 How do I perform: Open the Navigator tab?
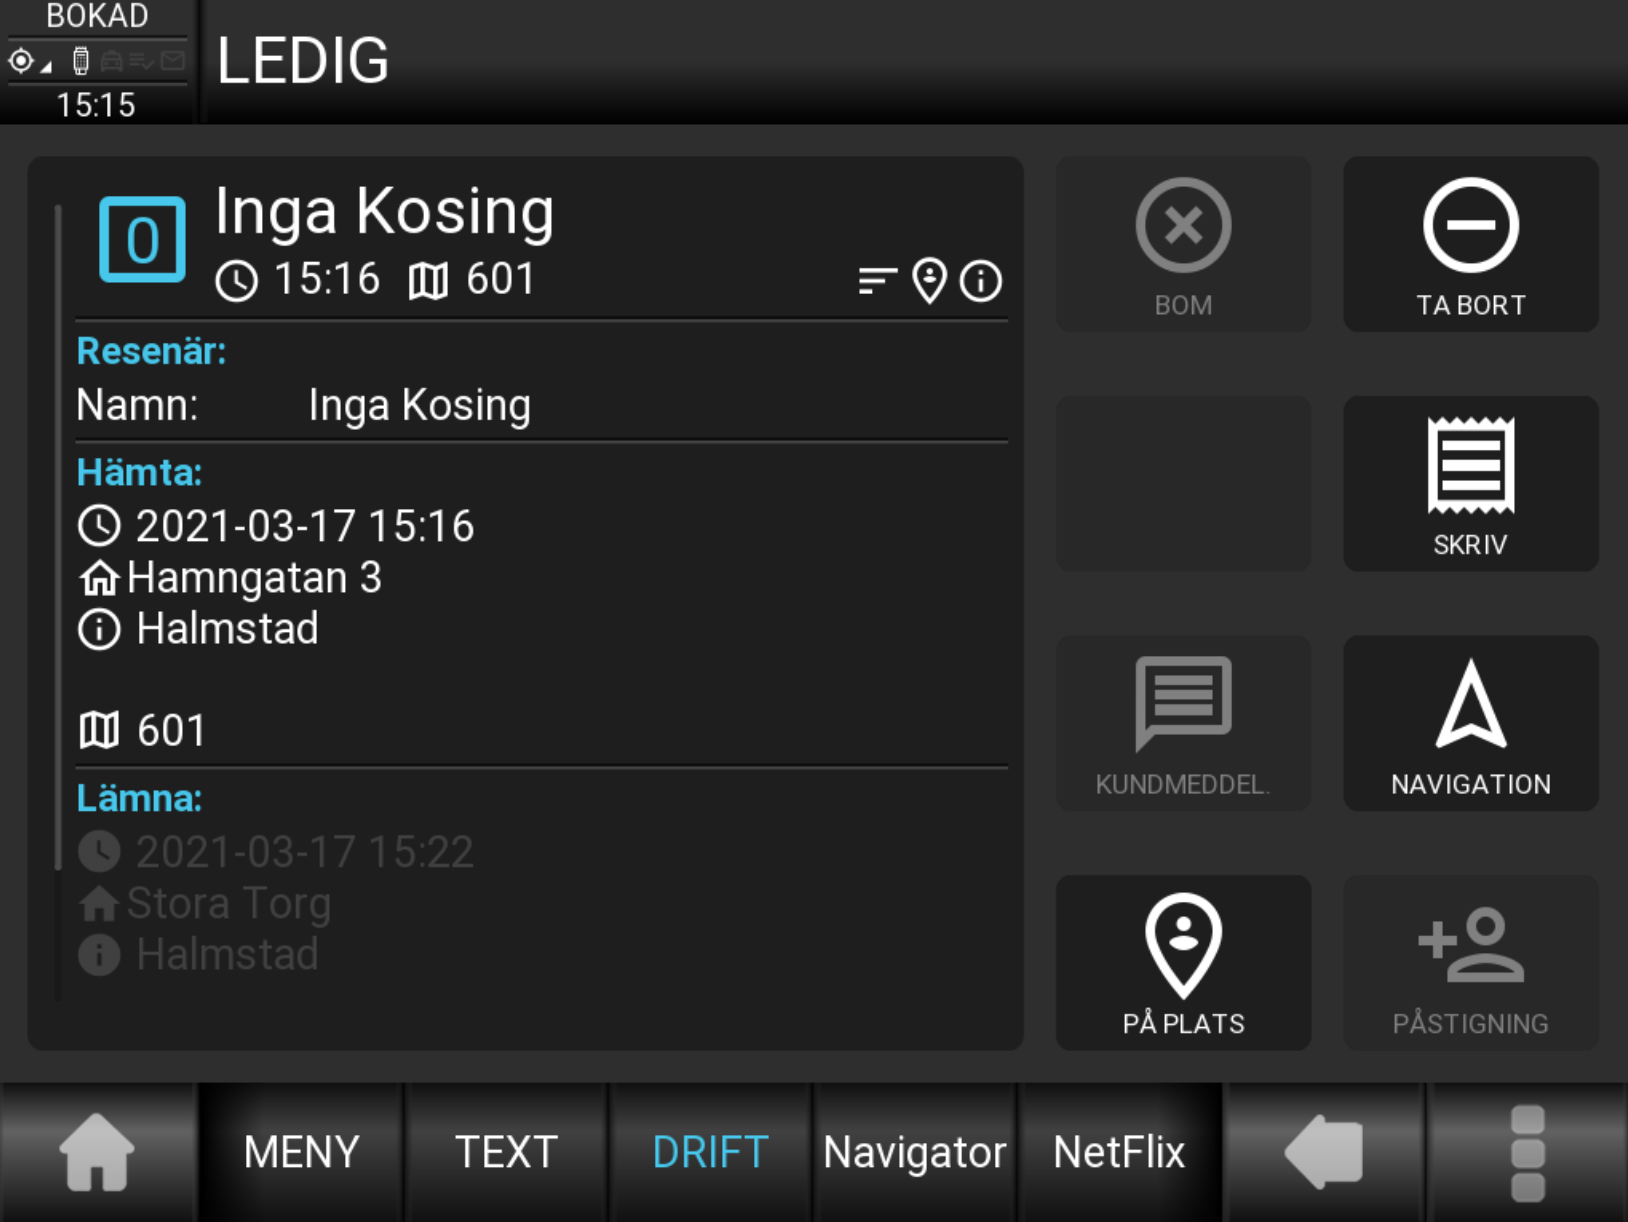tap(914, 1152)
